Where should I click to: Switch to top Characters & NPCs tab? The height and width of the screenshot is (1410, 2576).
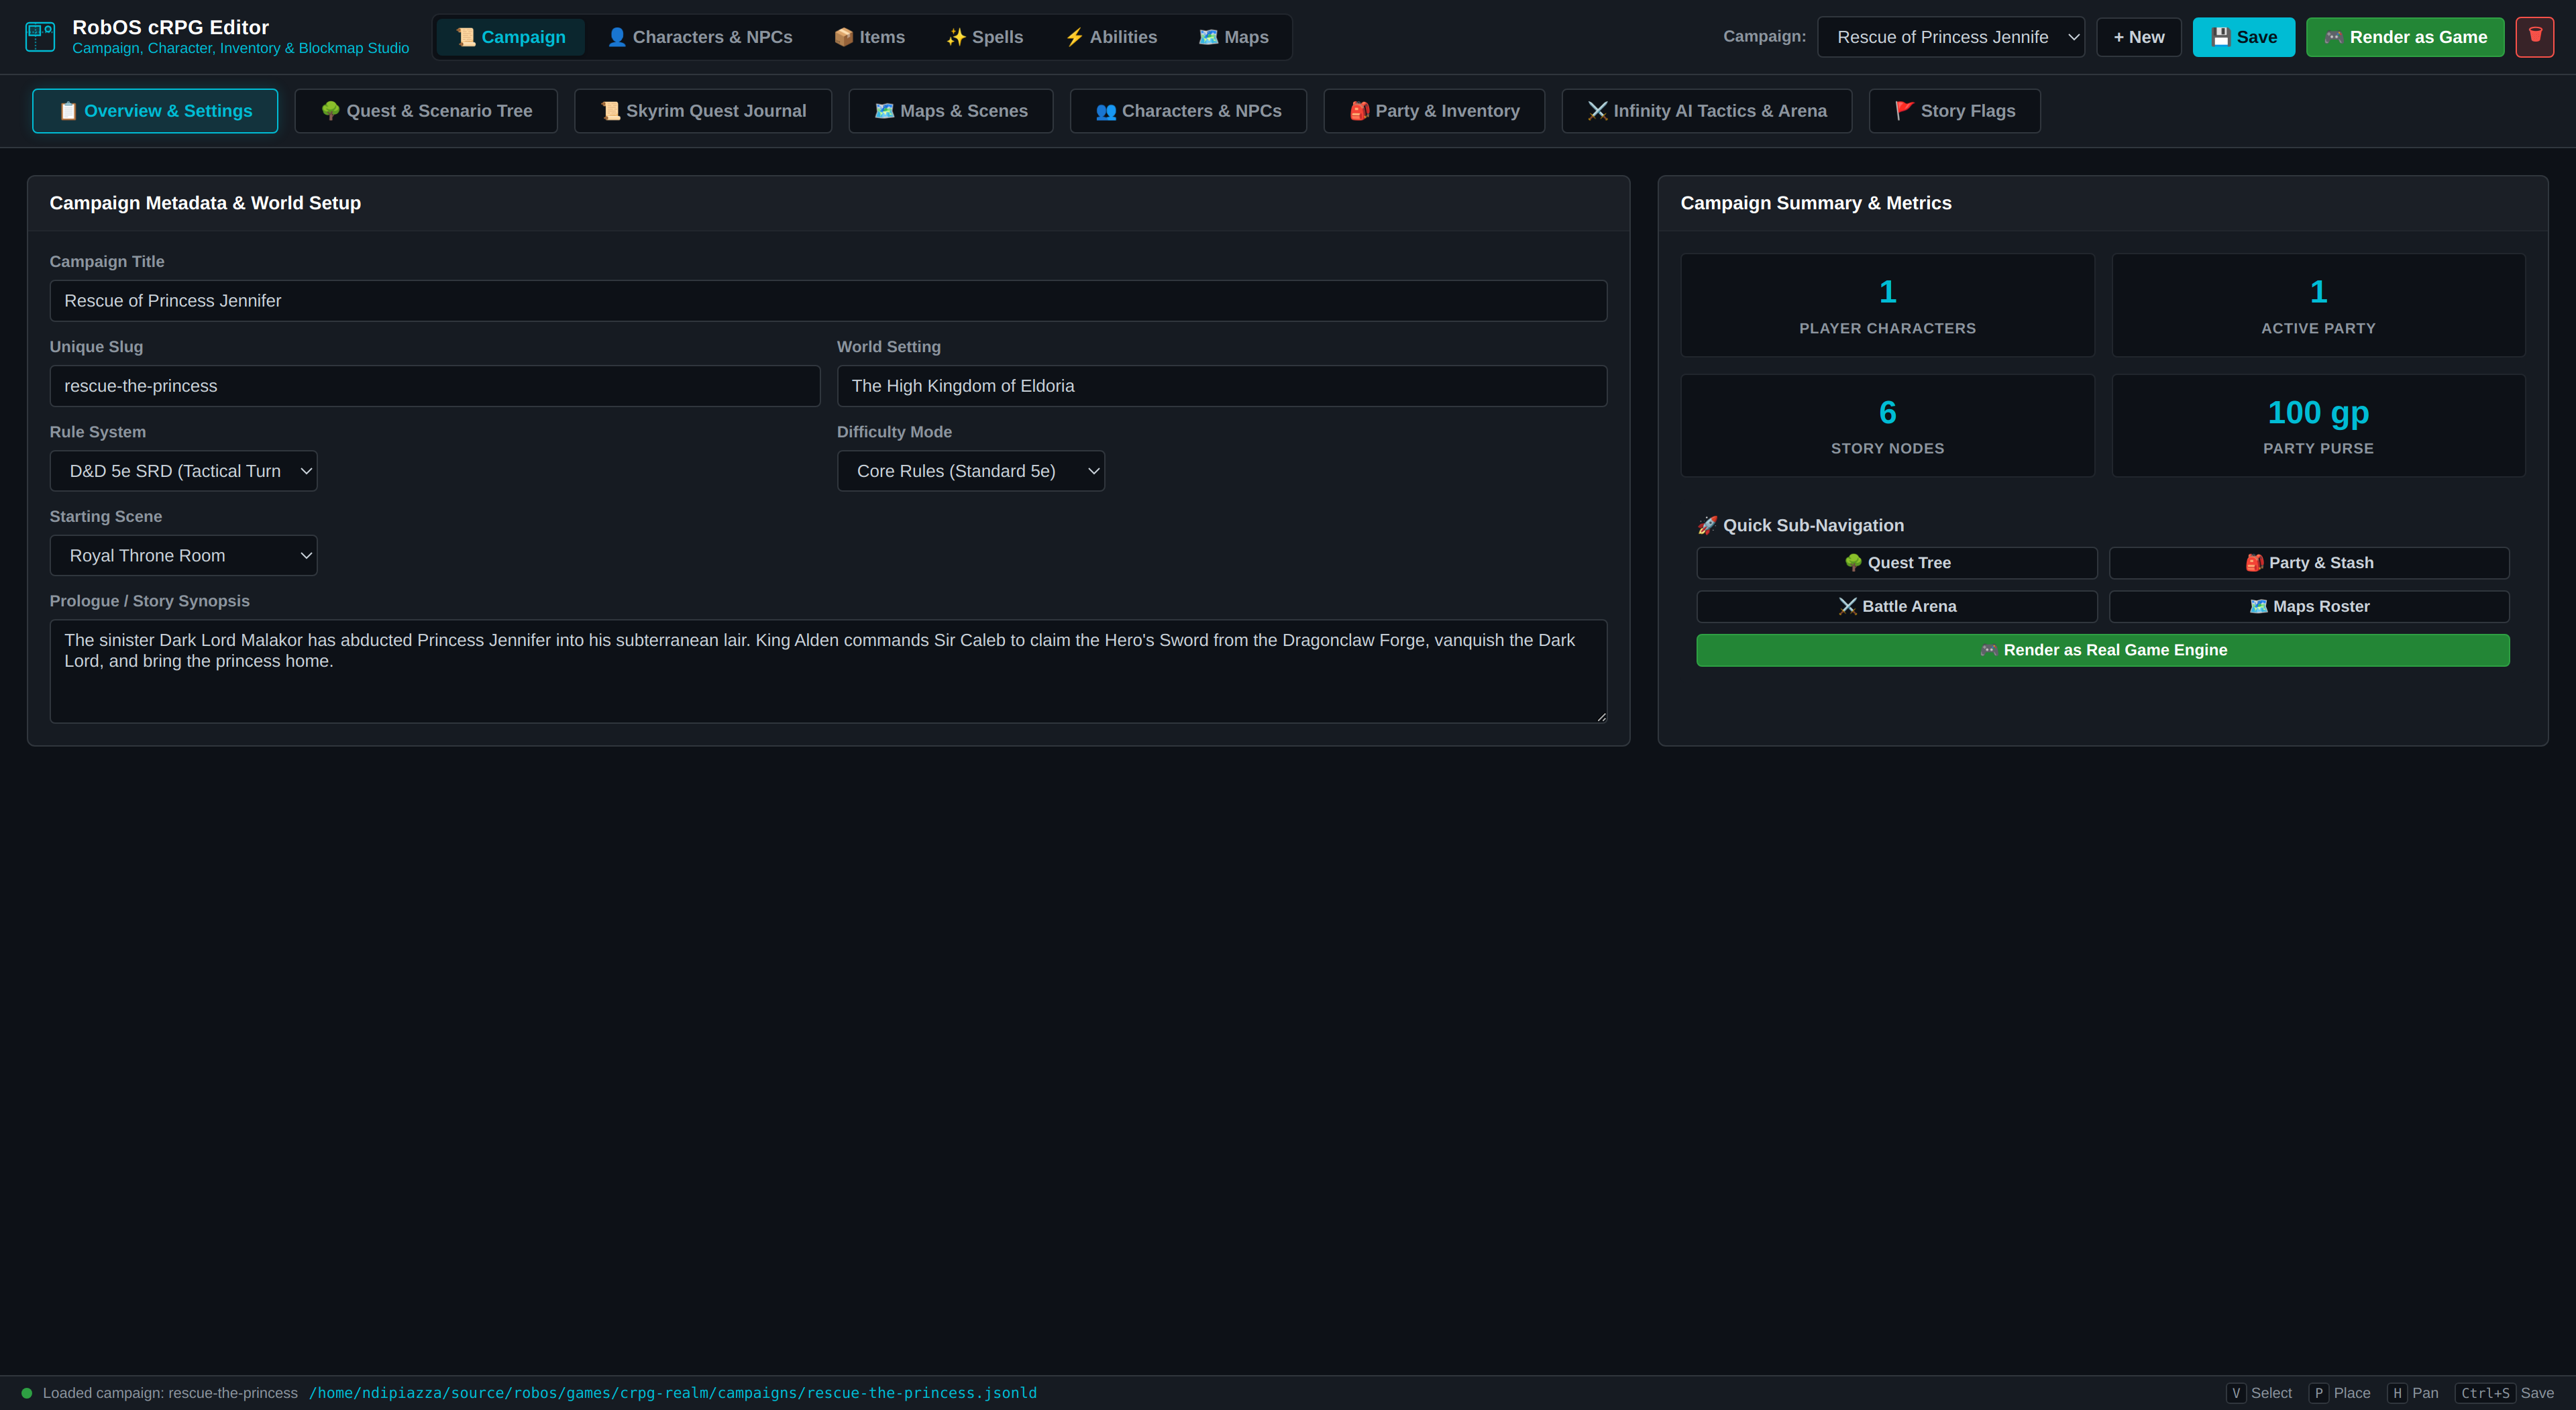700,37
